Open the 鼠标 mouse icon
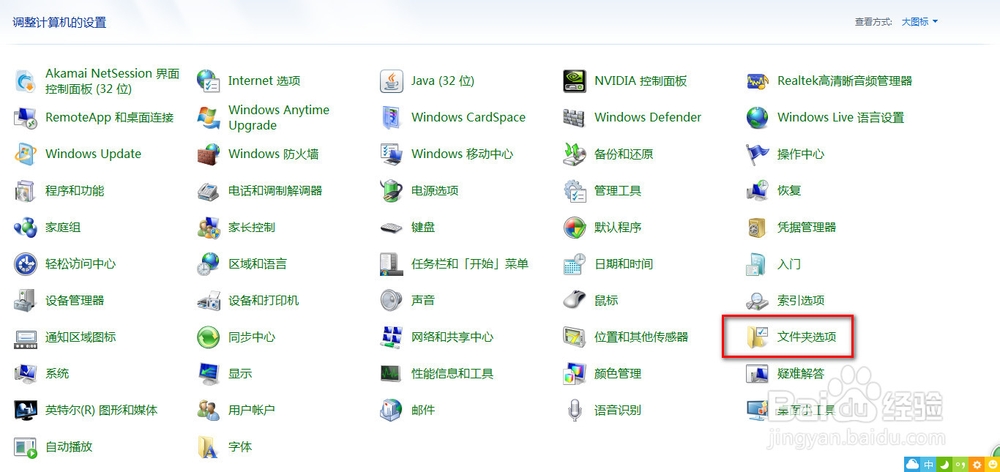Viewport: 1000px width, 472px height. 575,300
